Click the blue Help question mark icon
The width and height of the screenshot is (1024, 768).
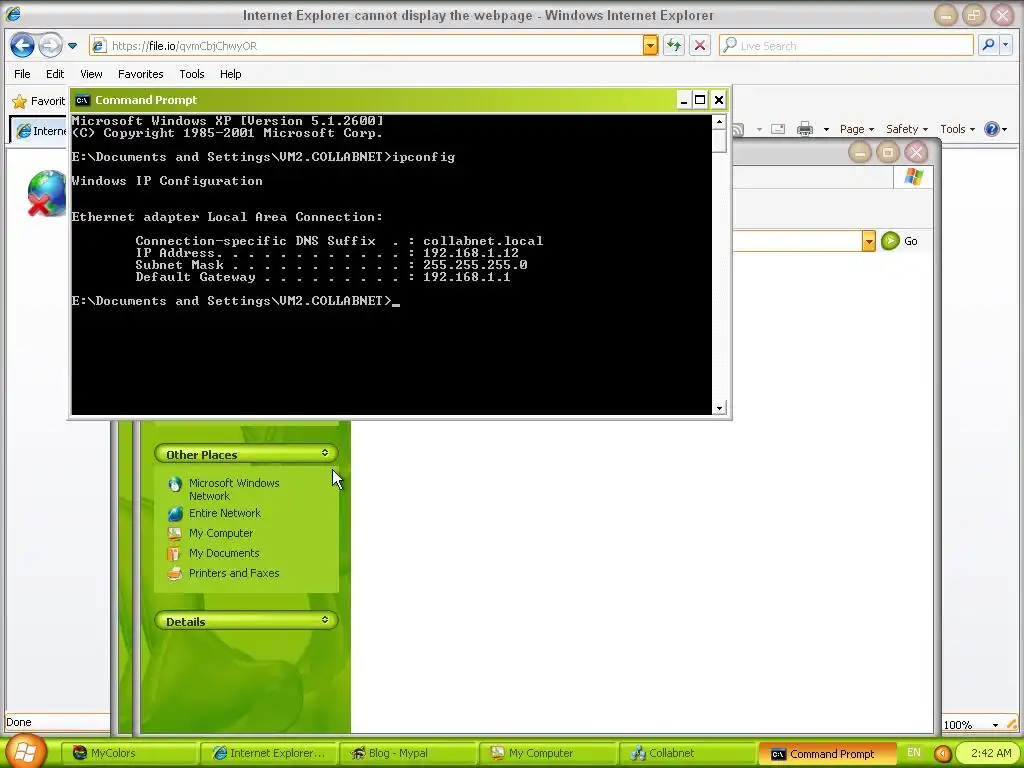click(991, 129)
